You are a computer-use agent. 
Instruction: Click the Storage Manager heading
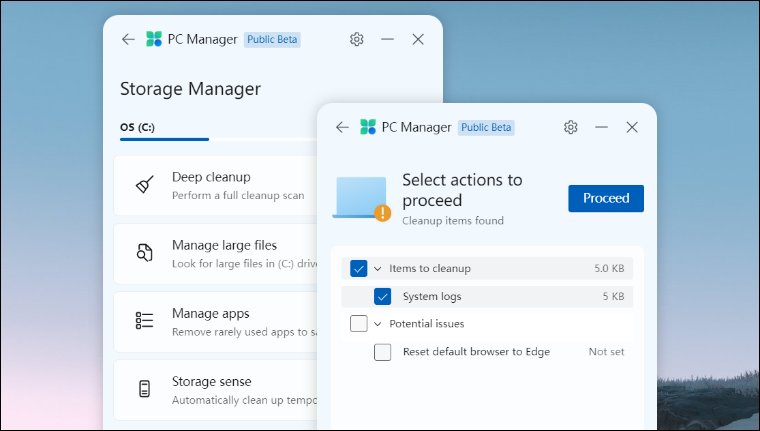[x=190, y=89]
